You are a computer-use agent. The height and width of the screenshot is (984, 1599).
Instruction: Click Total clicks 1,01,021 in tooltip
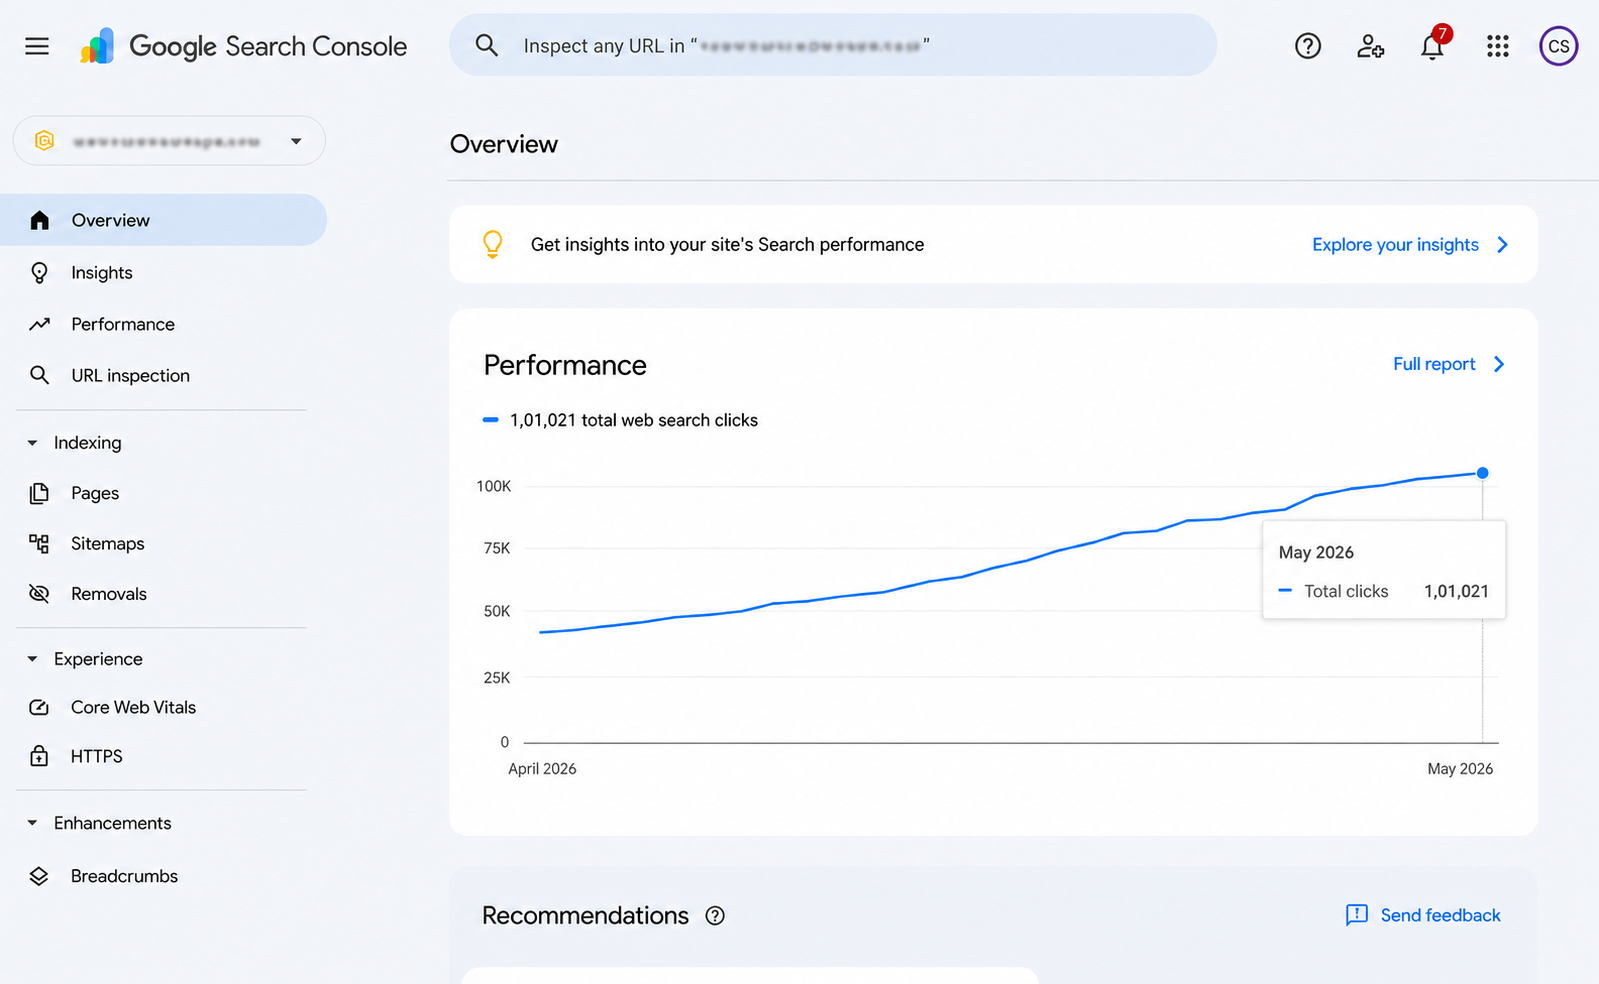click(1384, 592)
